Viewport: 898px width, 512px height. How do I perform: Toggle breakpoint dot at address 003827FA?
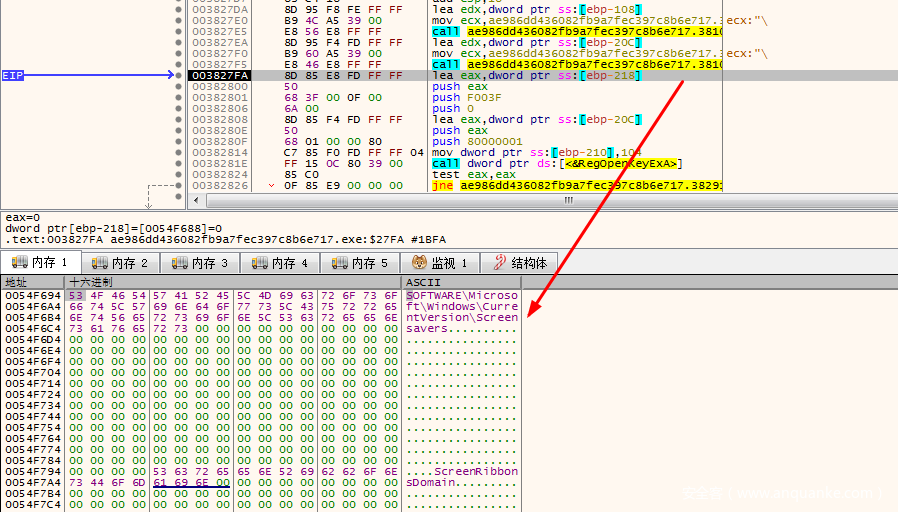coord(178,75)
